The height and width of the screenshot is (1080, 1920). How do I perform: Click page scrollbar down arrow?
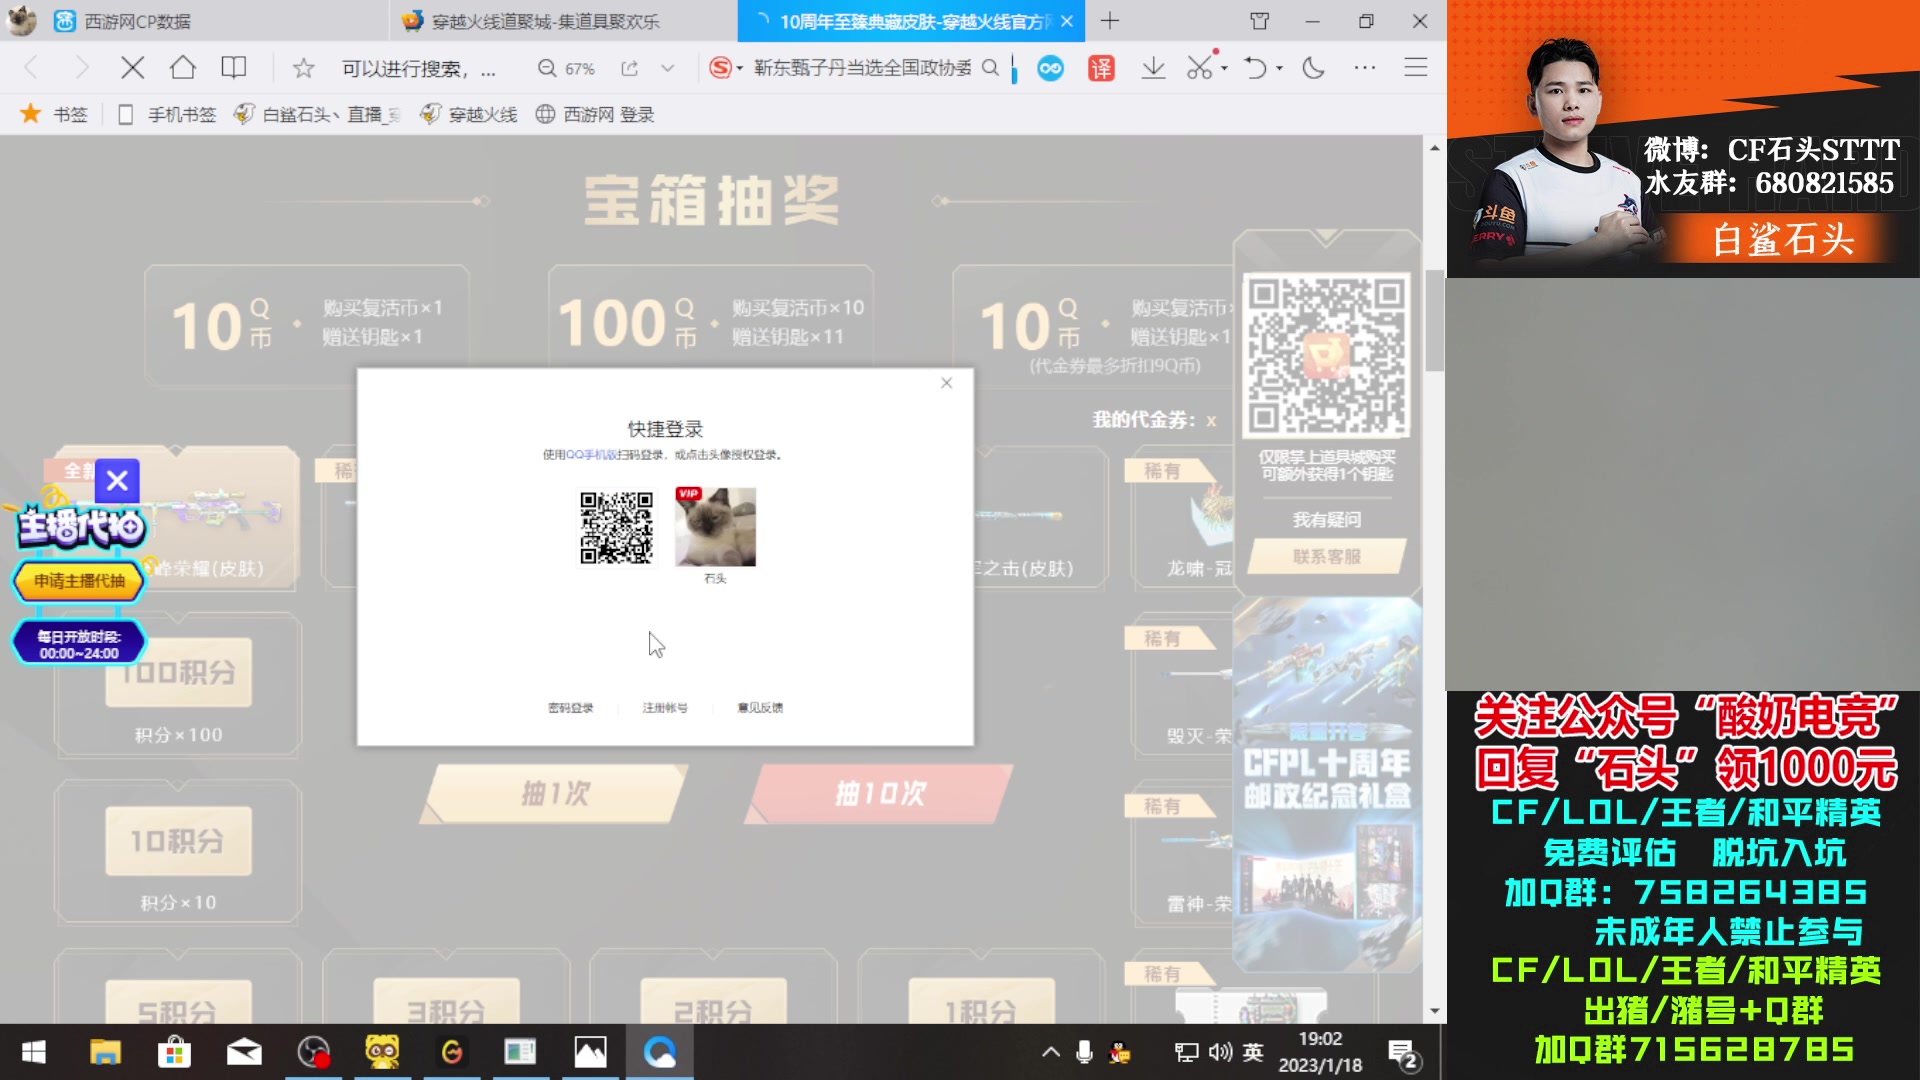point(1434,1011)
